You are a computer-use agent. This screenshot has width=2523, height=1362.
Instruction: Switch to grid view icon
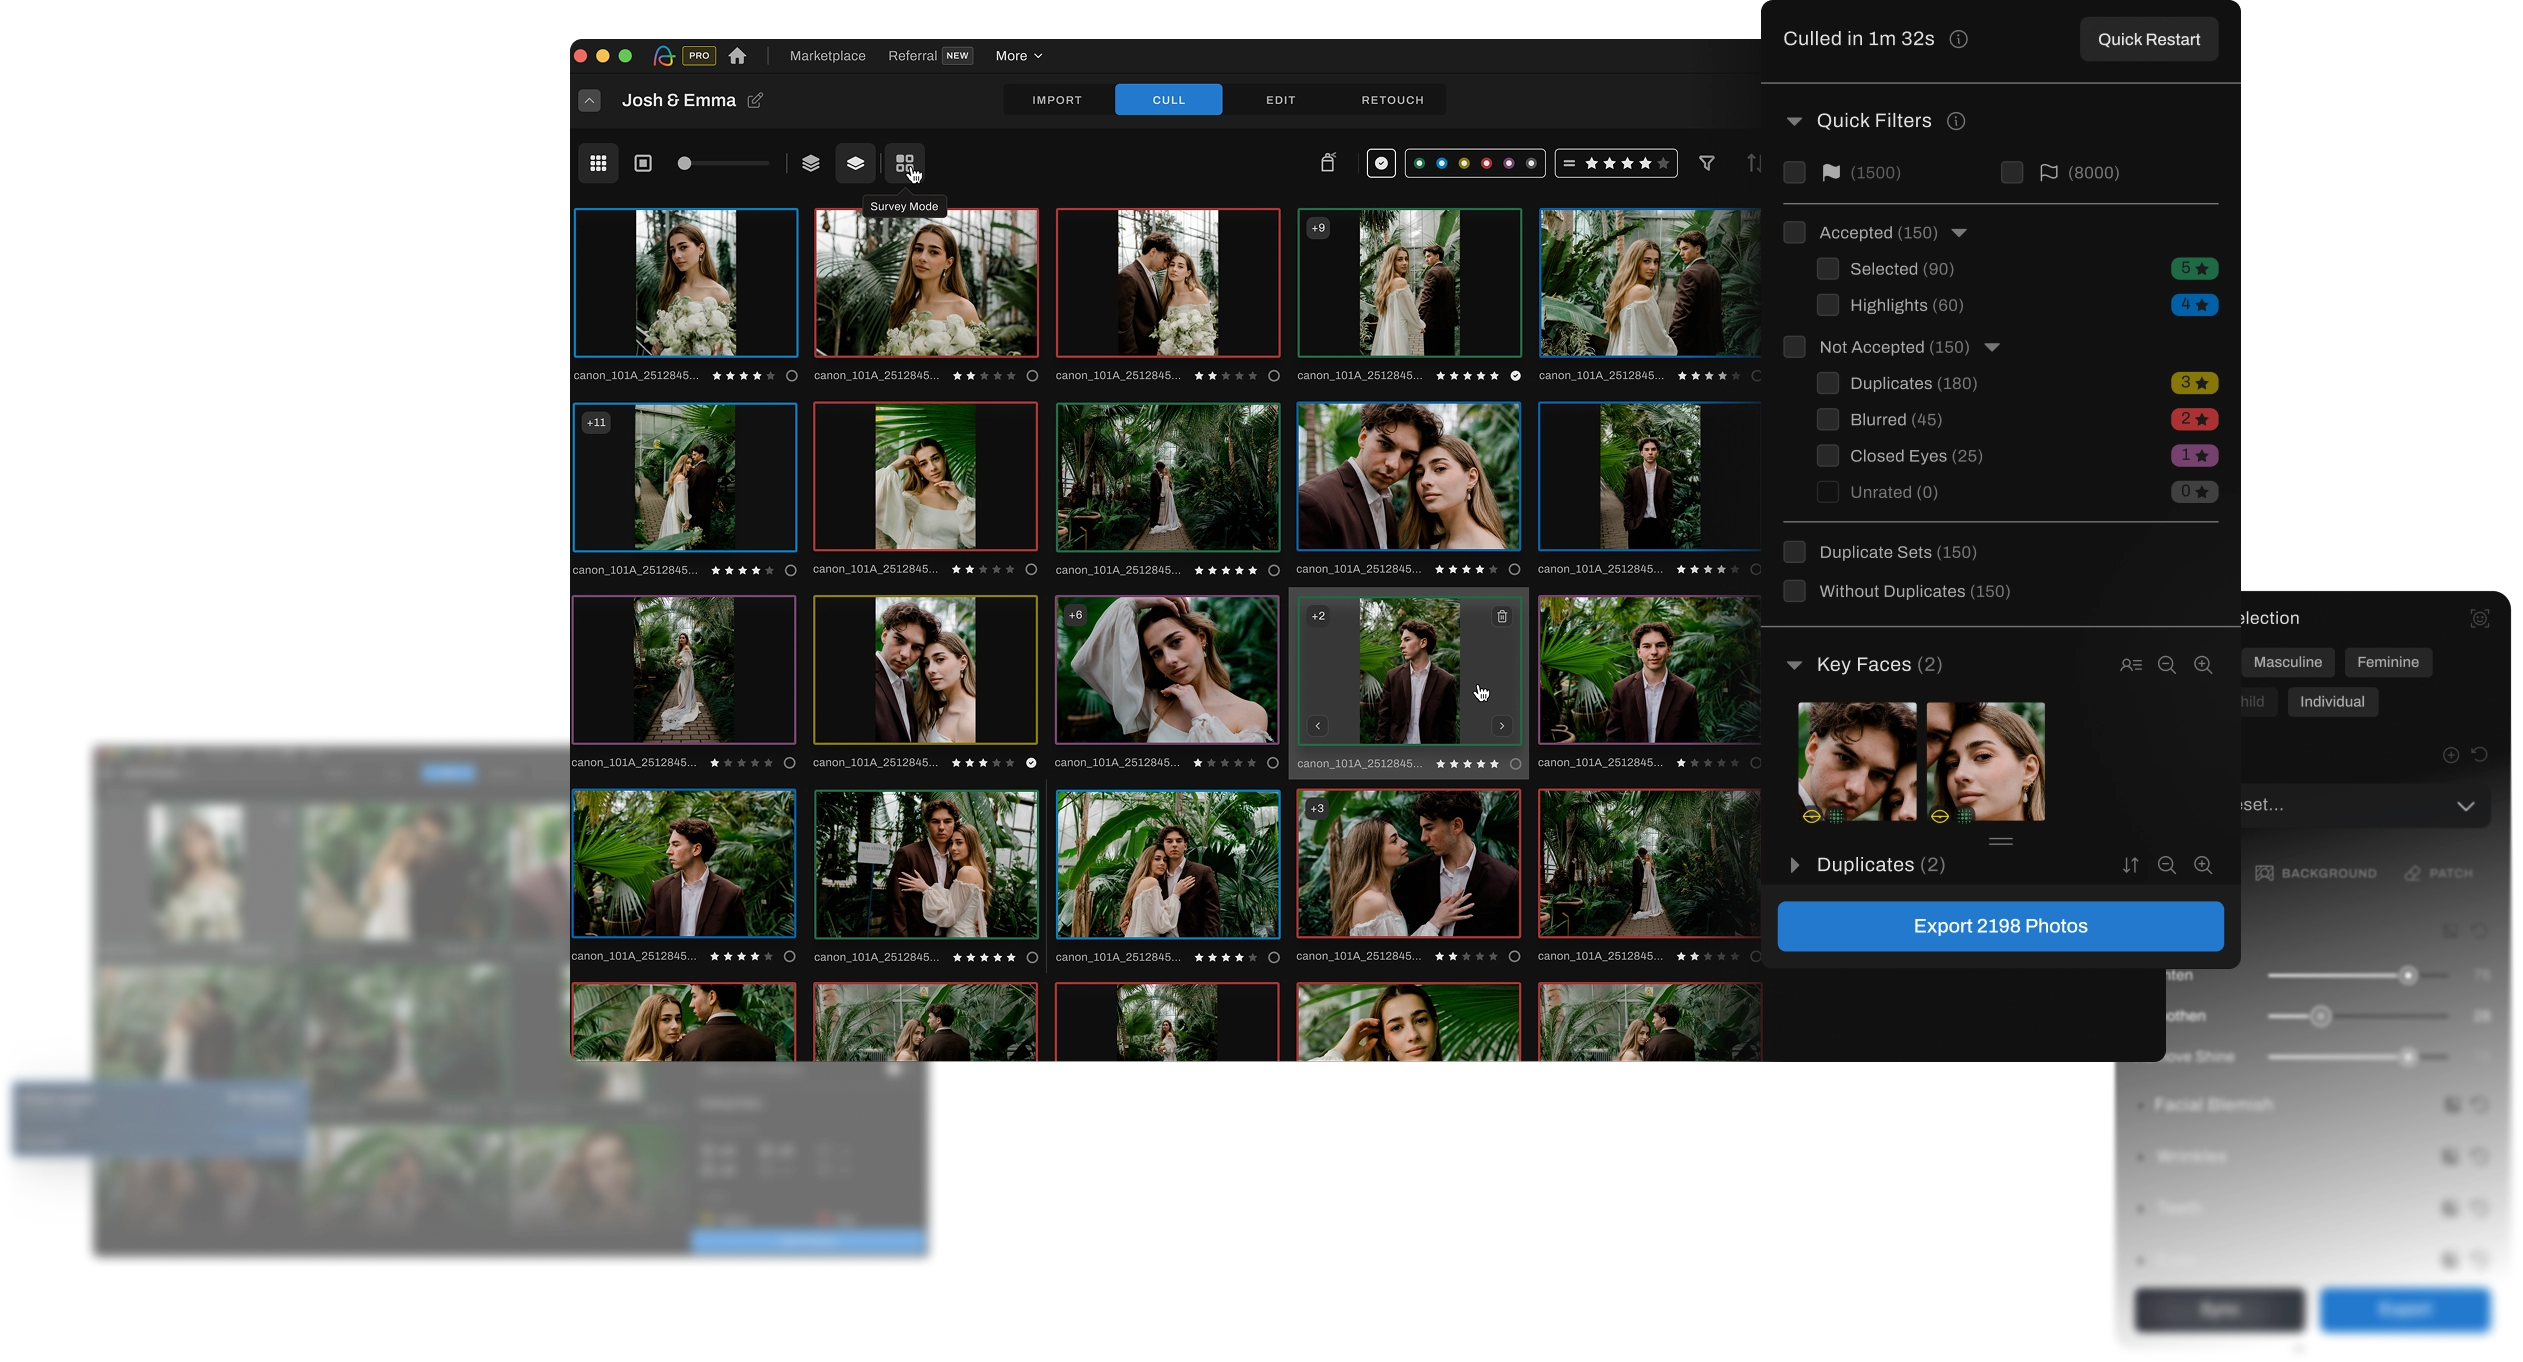pyautogui.click(x=598, y=163)
